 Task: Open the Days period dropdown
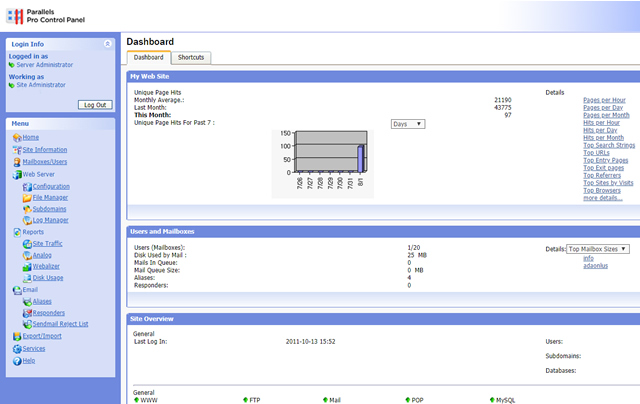[x=407, y=123]
